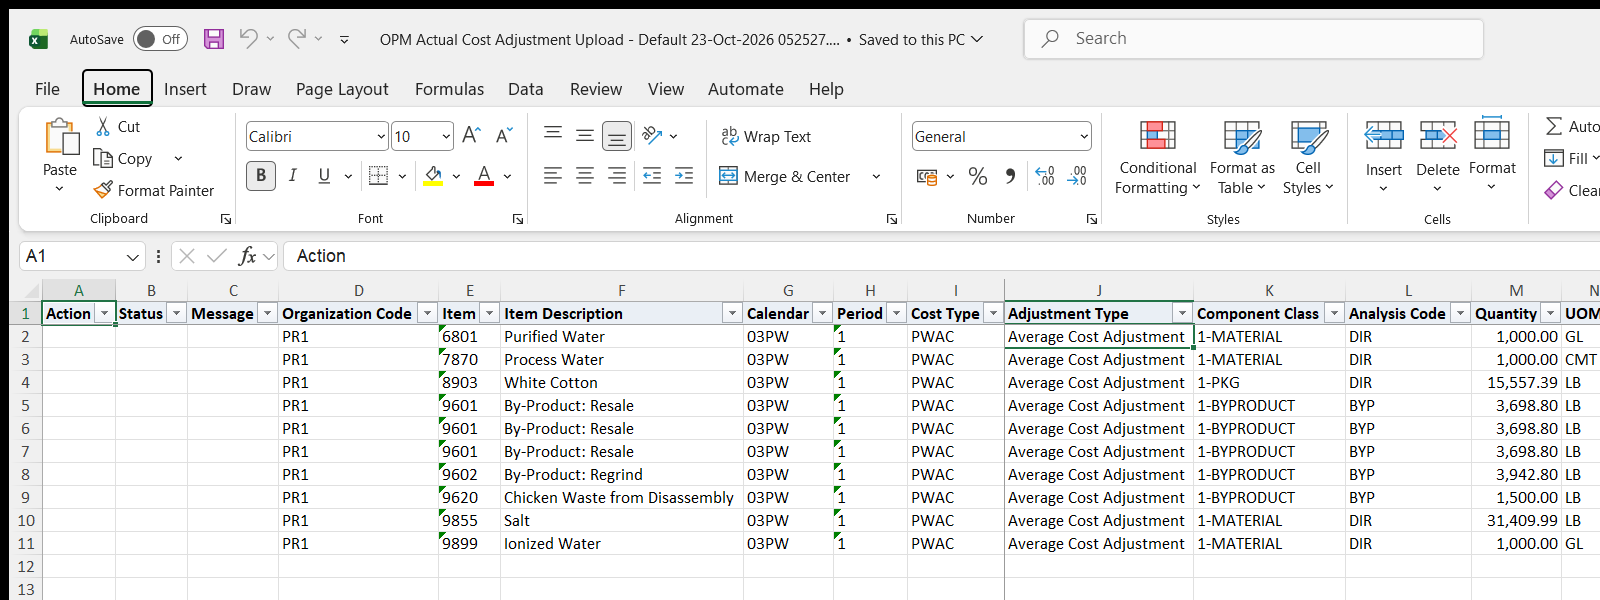Decrease indent of cell text
Viewport: 1600px width, 600px height.
[652, 176]
